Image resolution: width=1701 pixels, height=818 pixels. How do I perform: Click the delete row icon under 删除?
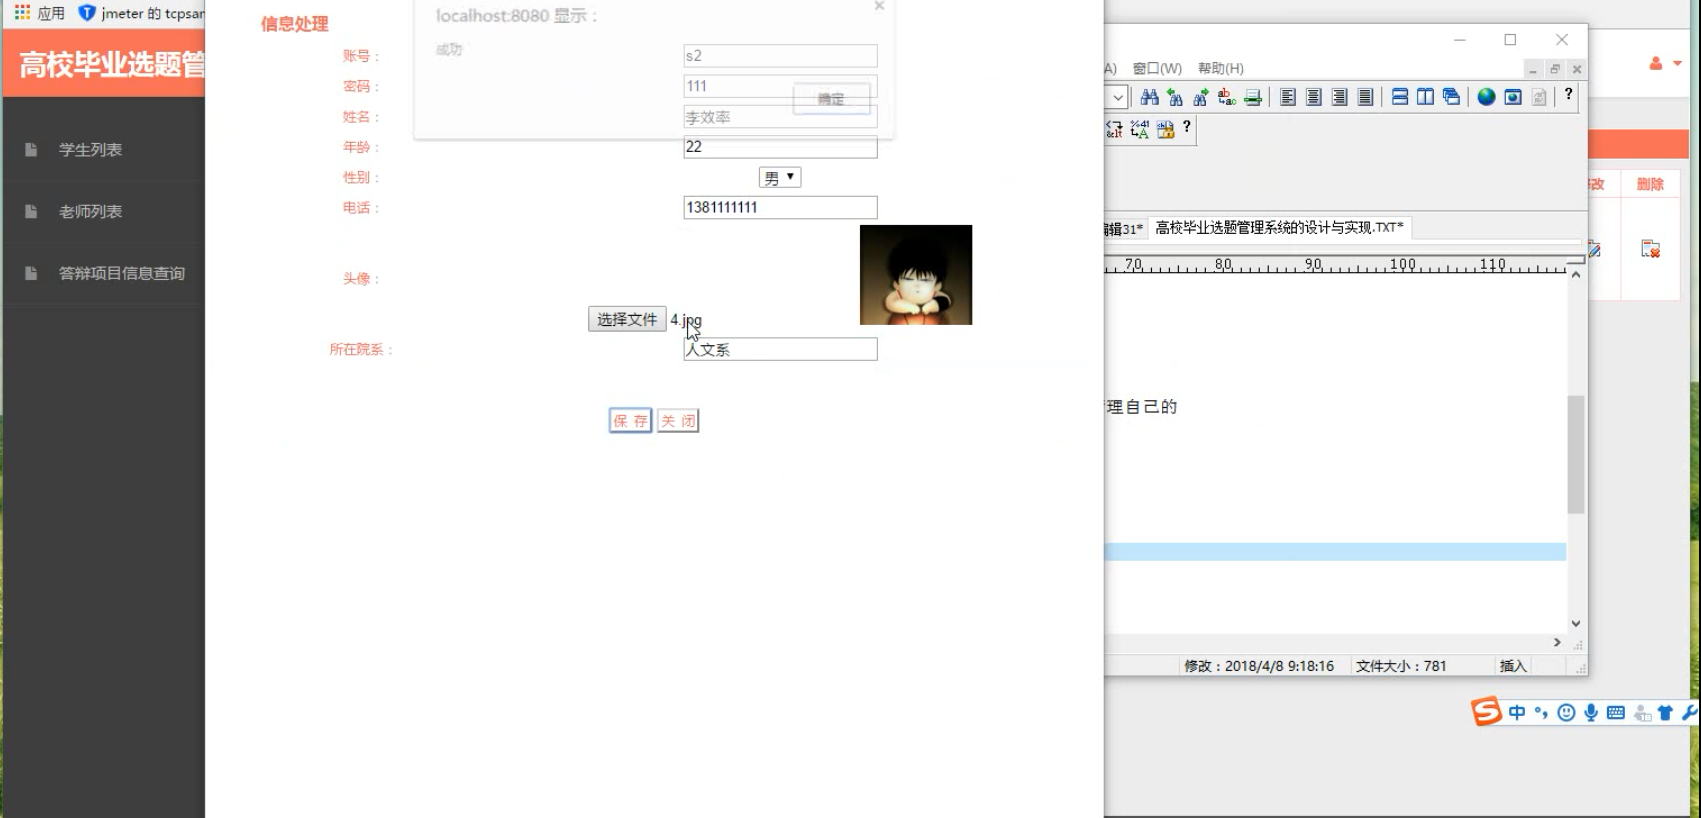coord(1650,249)
